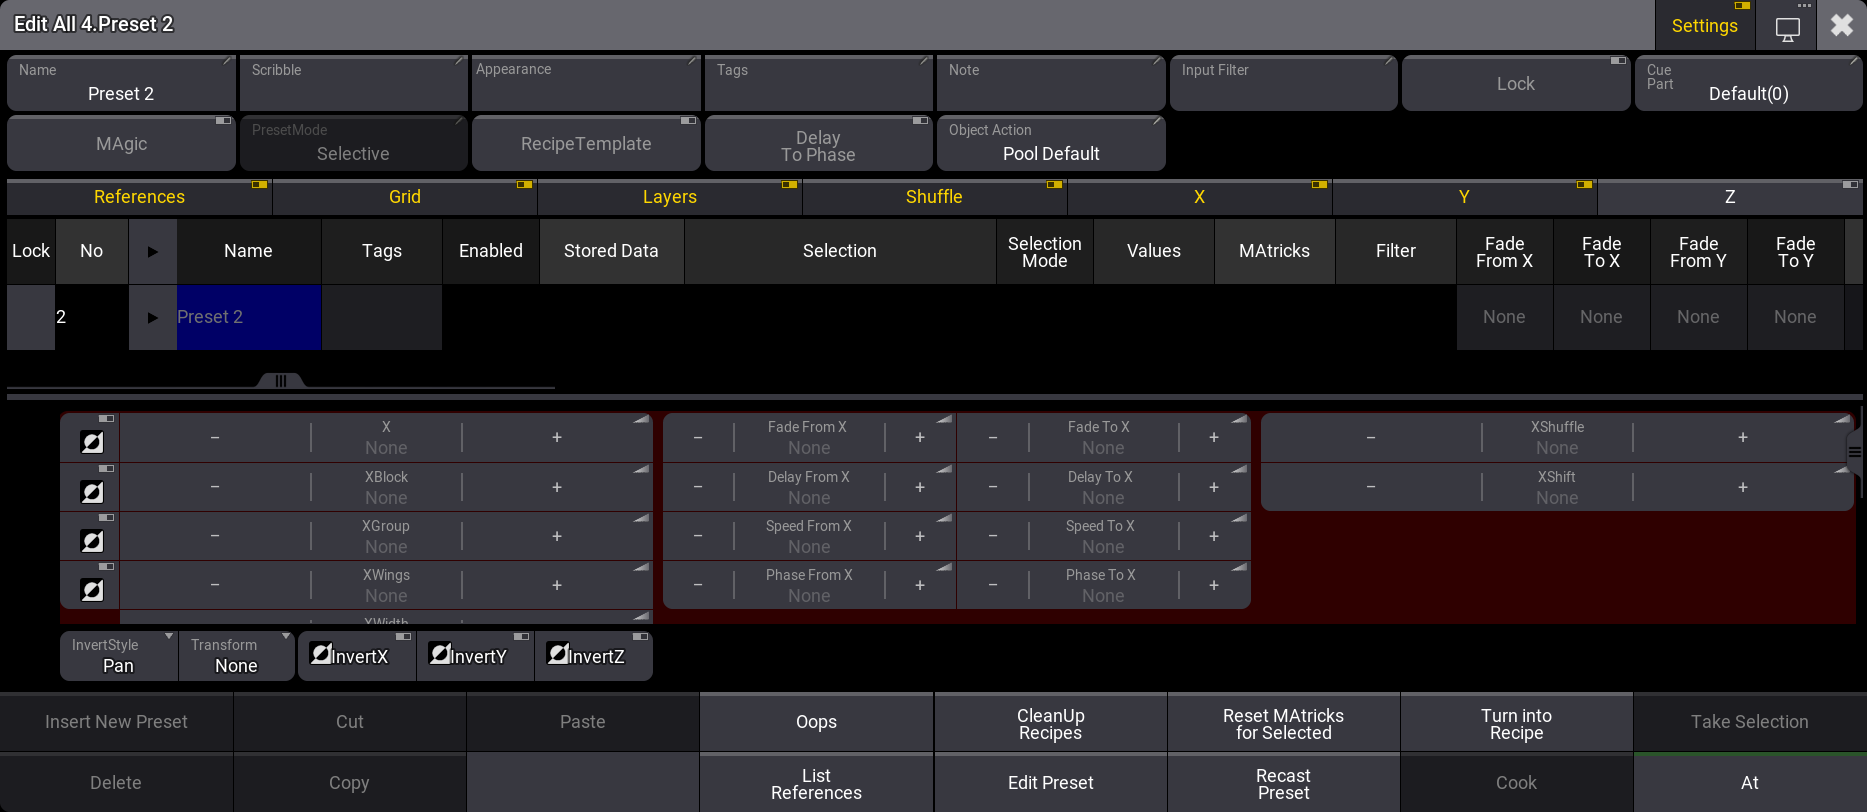
Task: Increase the XShuffle value with plus
Action: (1742, 437)
